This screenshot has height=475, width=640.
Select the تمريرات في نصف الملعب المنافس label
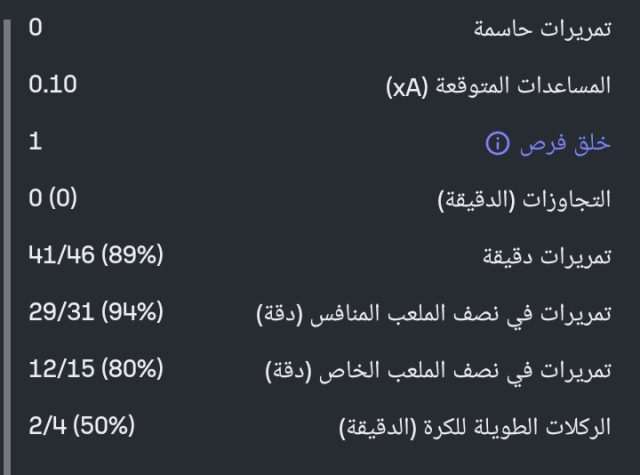434,315
